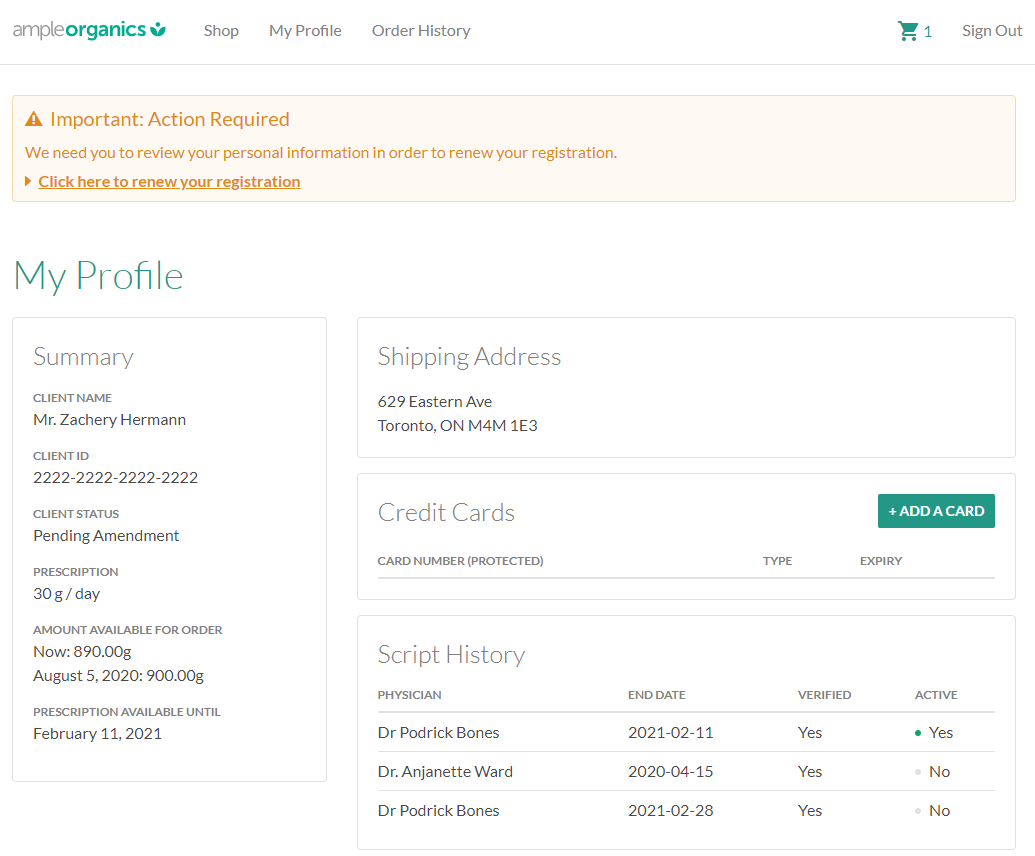The width and height of the screenshot is (1035, 856).
Task: Select the Dr. Anjanette Ward script row
Action: click(445, 772)
